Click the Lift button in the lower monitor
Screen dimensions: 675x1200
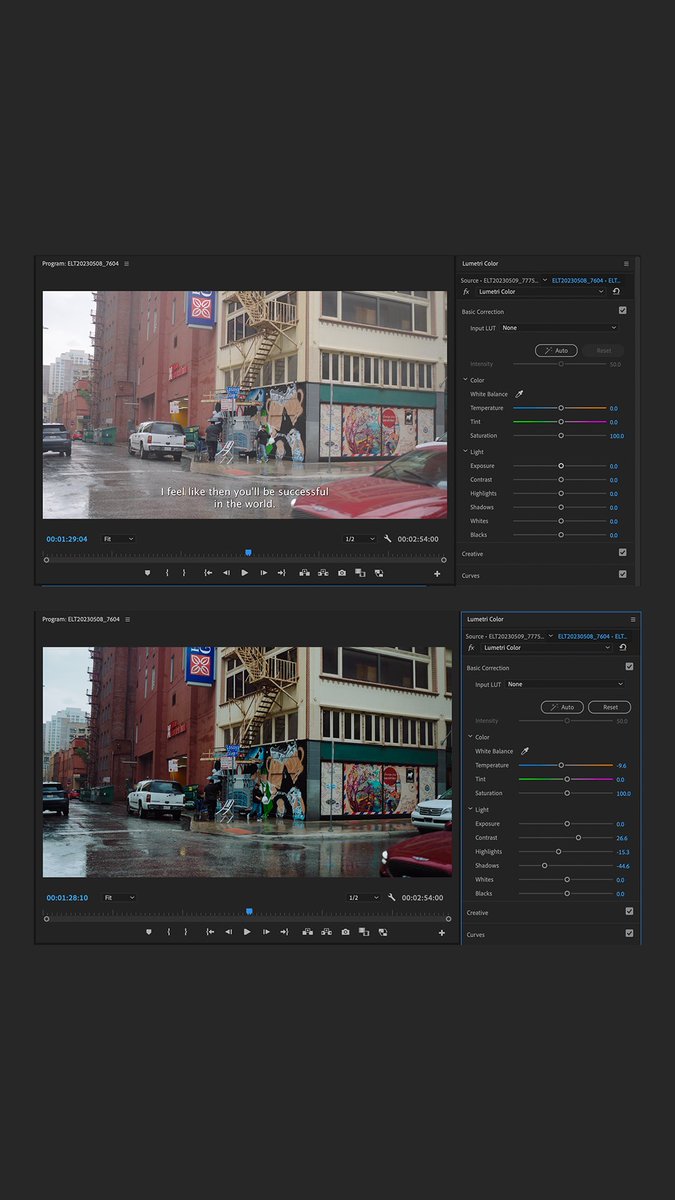(x=308, y=932)
